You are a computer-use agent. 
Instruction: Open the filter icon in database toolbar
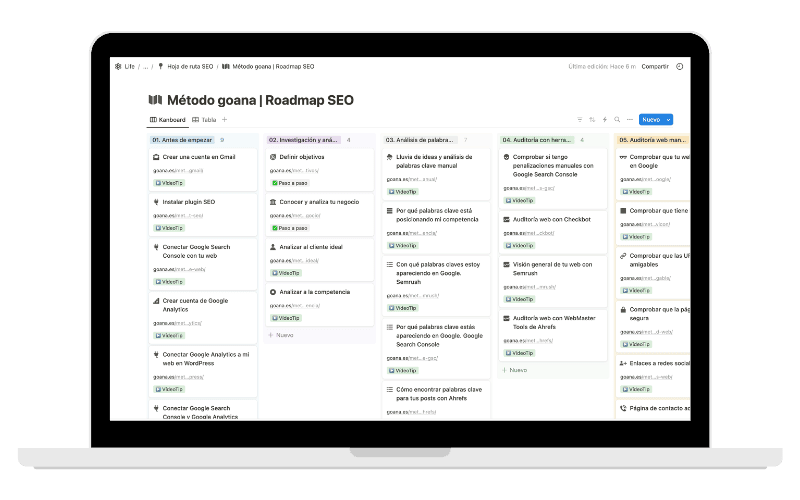[580, 119]
